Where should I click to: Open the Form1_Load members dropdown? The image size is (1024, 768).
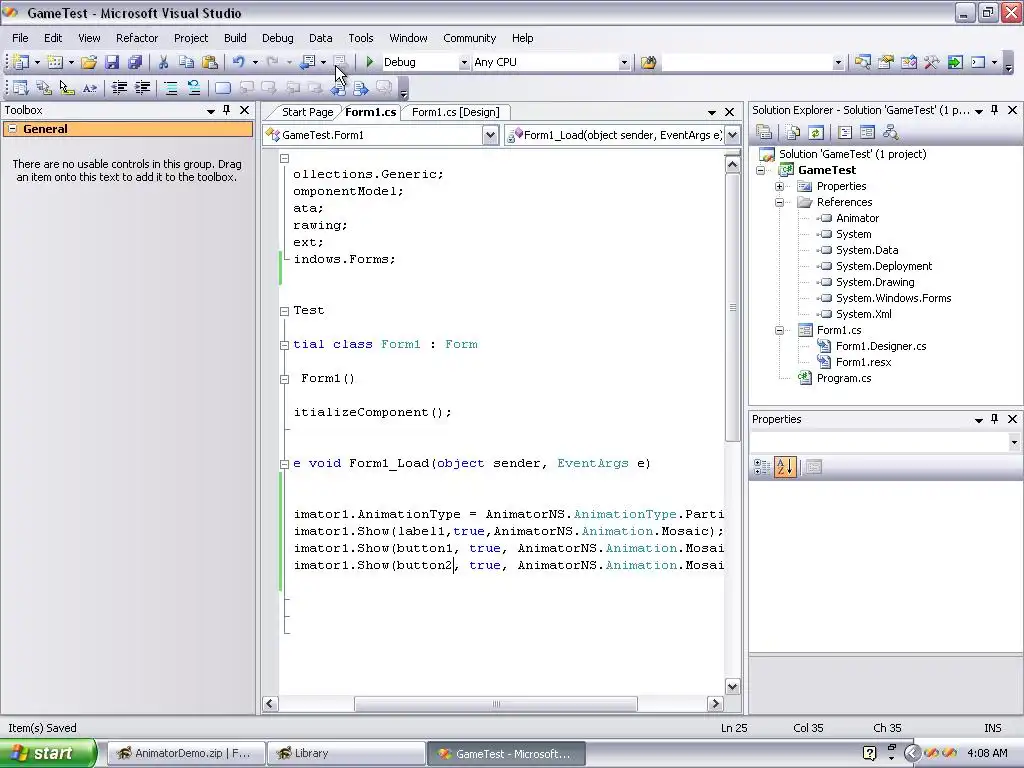click(733, 135)
